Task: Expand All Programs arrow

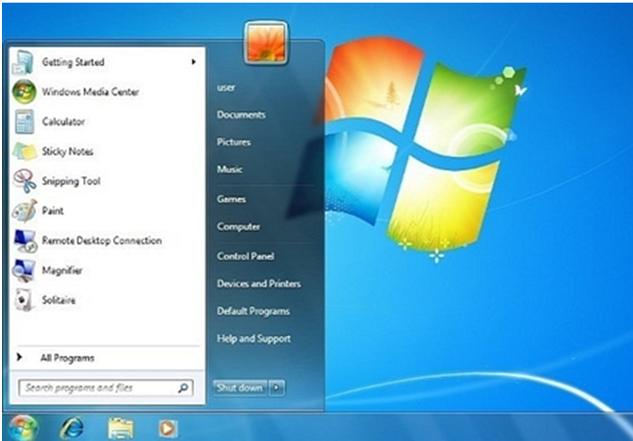Action: click(x=19, y=357)
